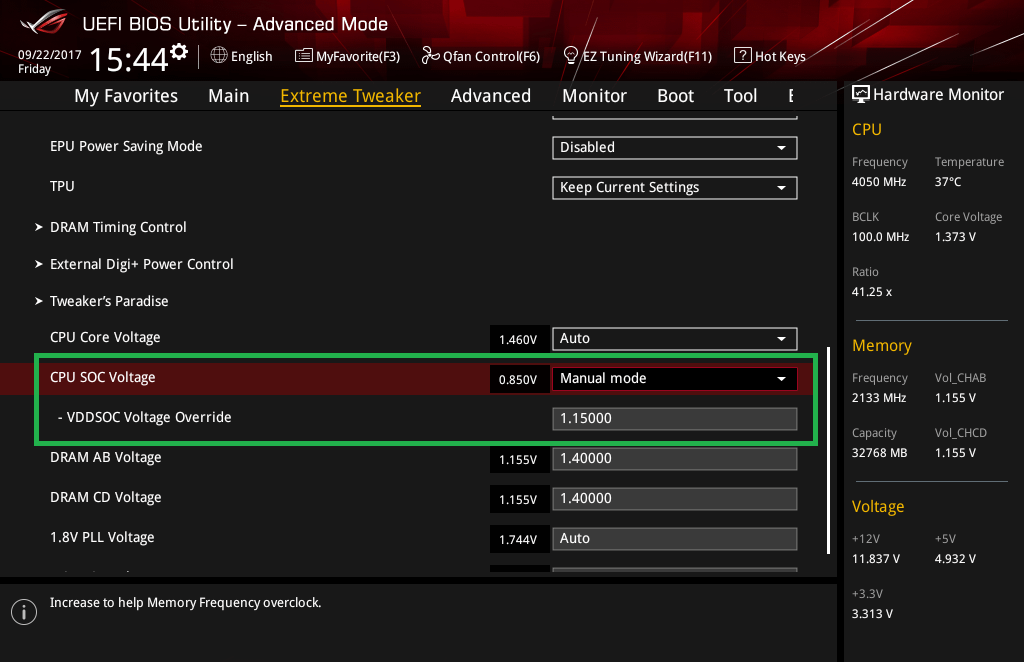
Task: Click the 4050 MHz CPU frequency value
Action: point(879,182)
